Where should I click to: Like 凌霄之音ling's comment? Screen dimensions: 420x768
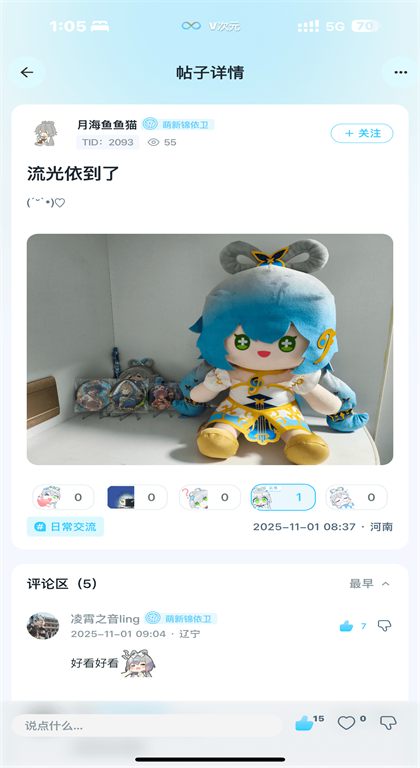point(346,626)
